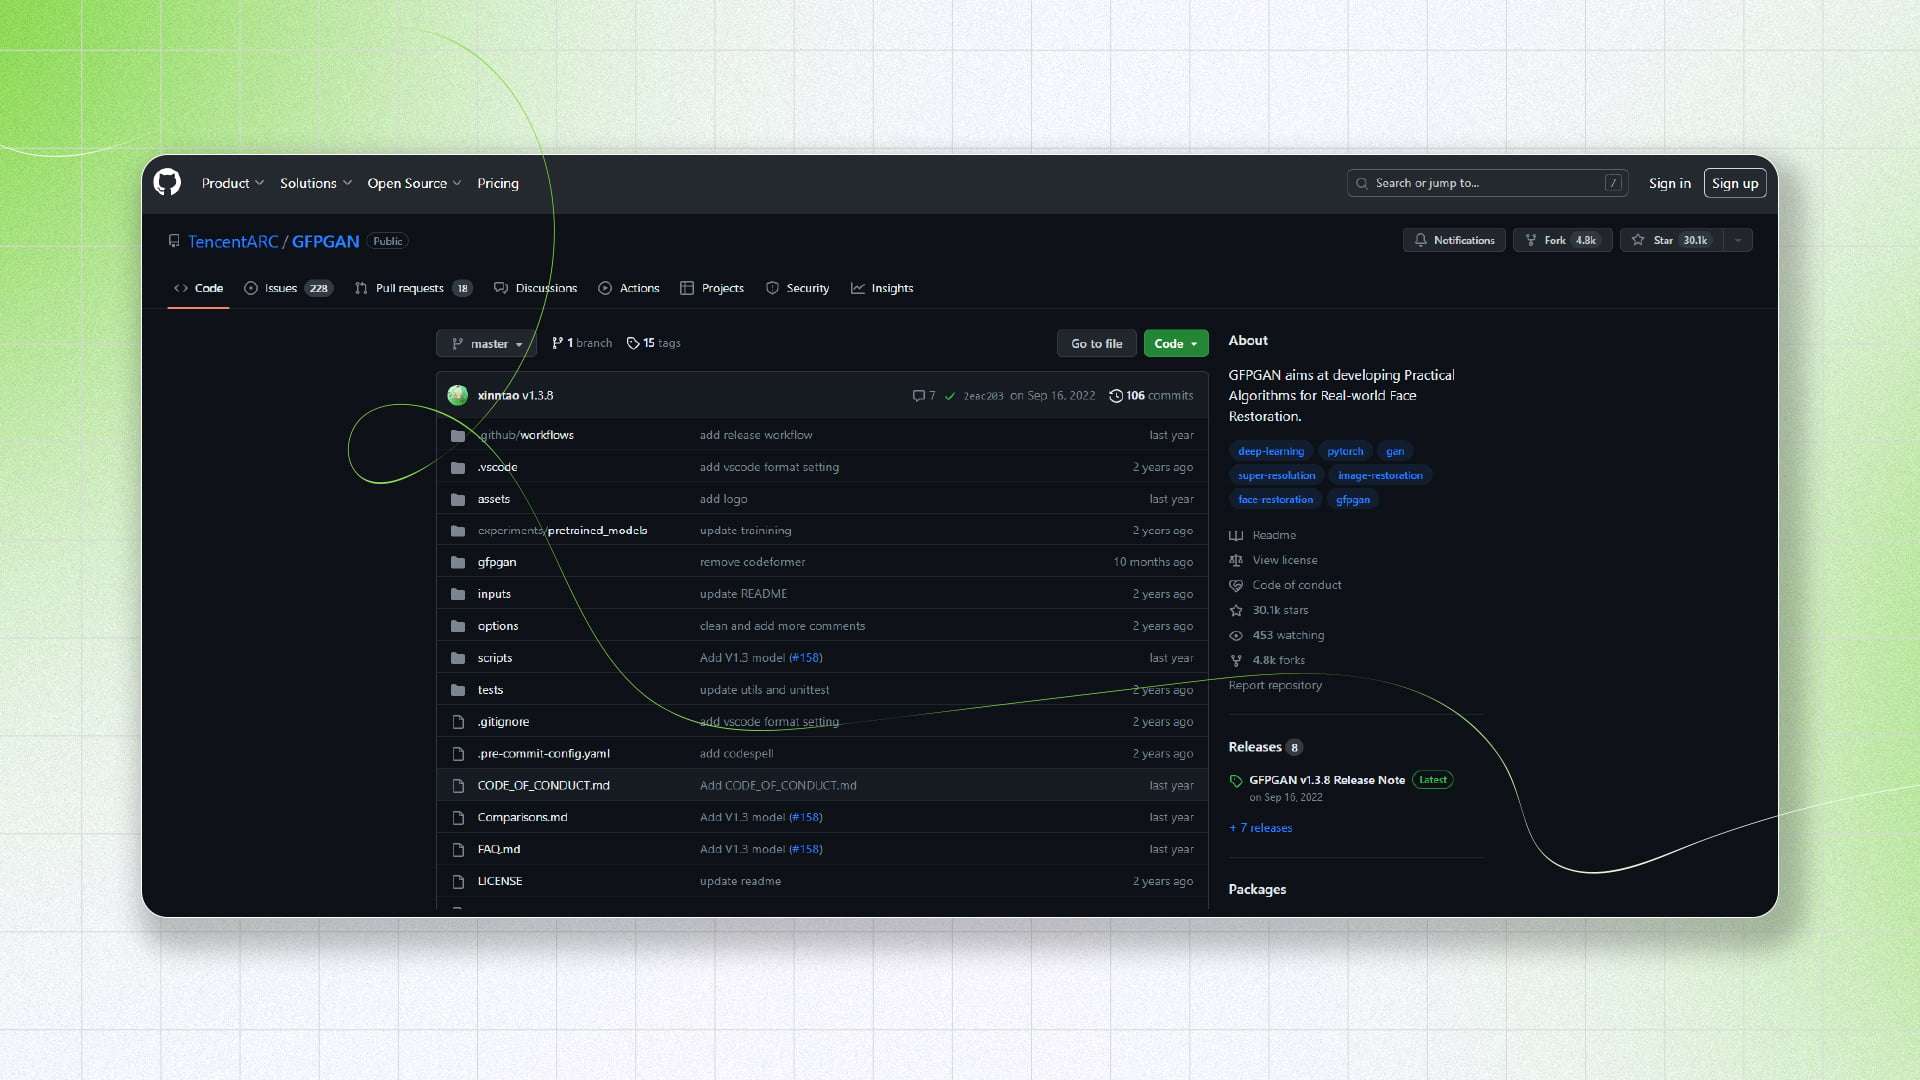The height and width of the screenshot is (1080, 1920).
Task: Open the GFPGAN repository link
Action: (x=325, y=241)
